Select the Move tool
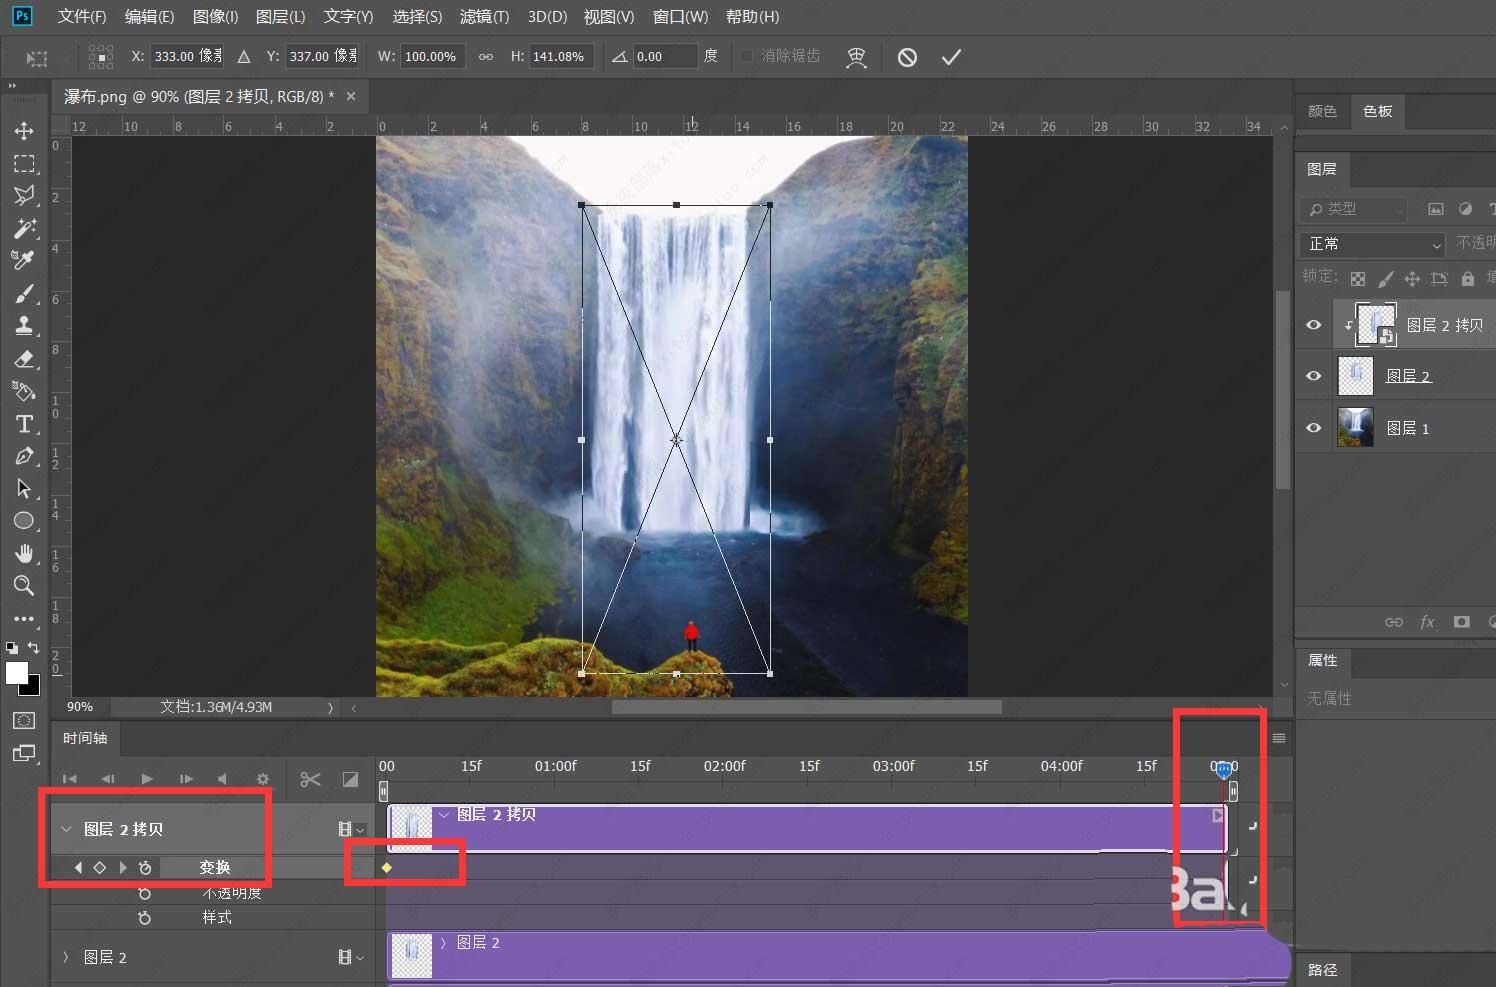The height and width of the screenshot is (987, 1496). [x=24, y=131]
